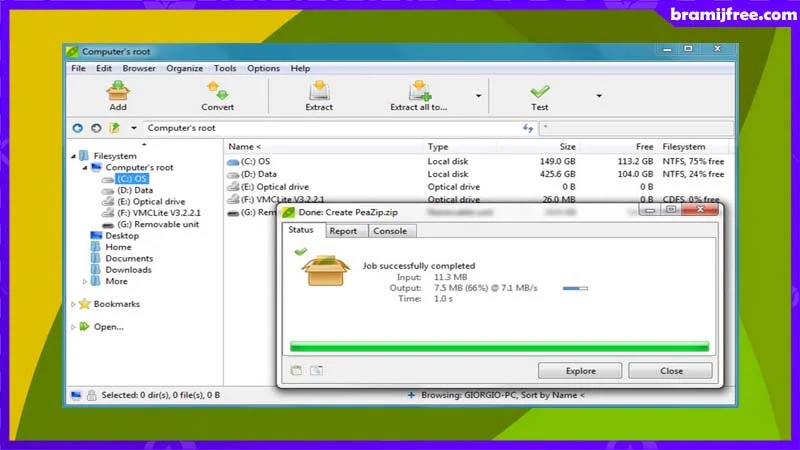Click the Convert toolbar icon
Image resolution: width=800 pixels, height=450 pixels.
[x=217, y=91]
